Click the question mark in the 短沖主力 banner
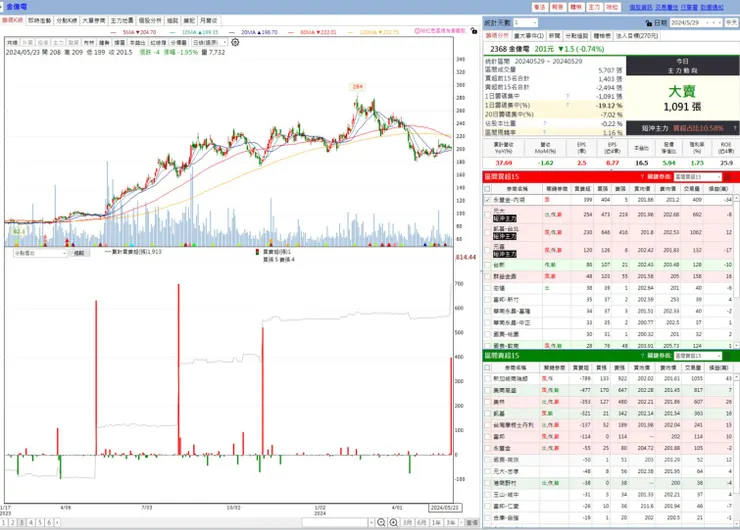Screen dimensions: 740x530 (x=734, y=128)
